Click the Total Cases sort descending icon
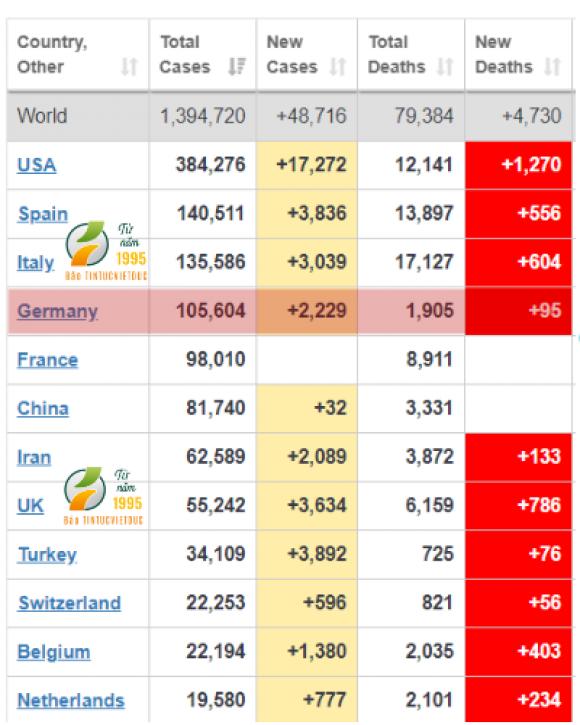Screen dimensions: 580x725 [237, 67]
